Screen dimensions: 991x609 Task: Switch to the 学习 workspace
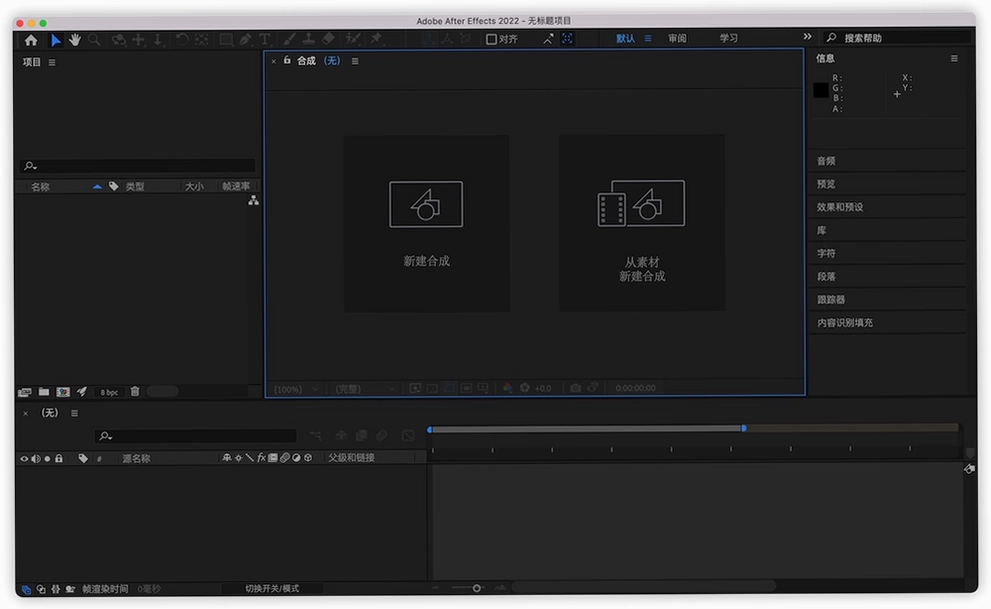click(x=728, y=39)
